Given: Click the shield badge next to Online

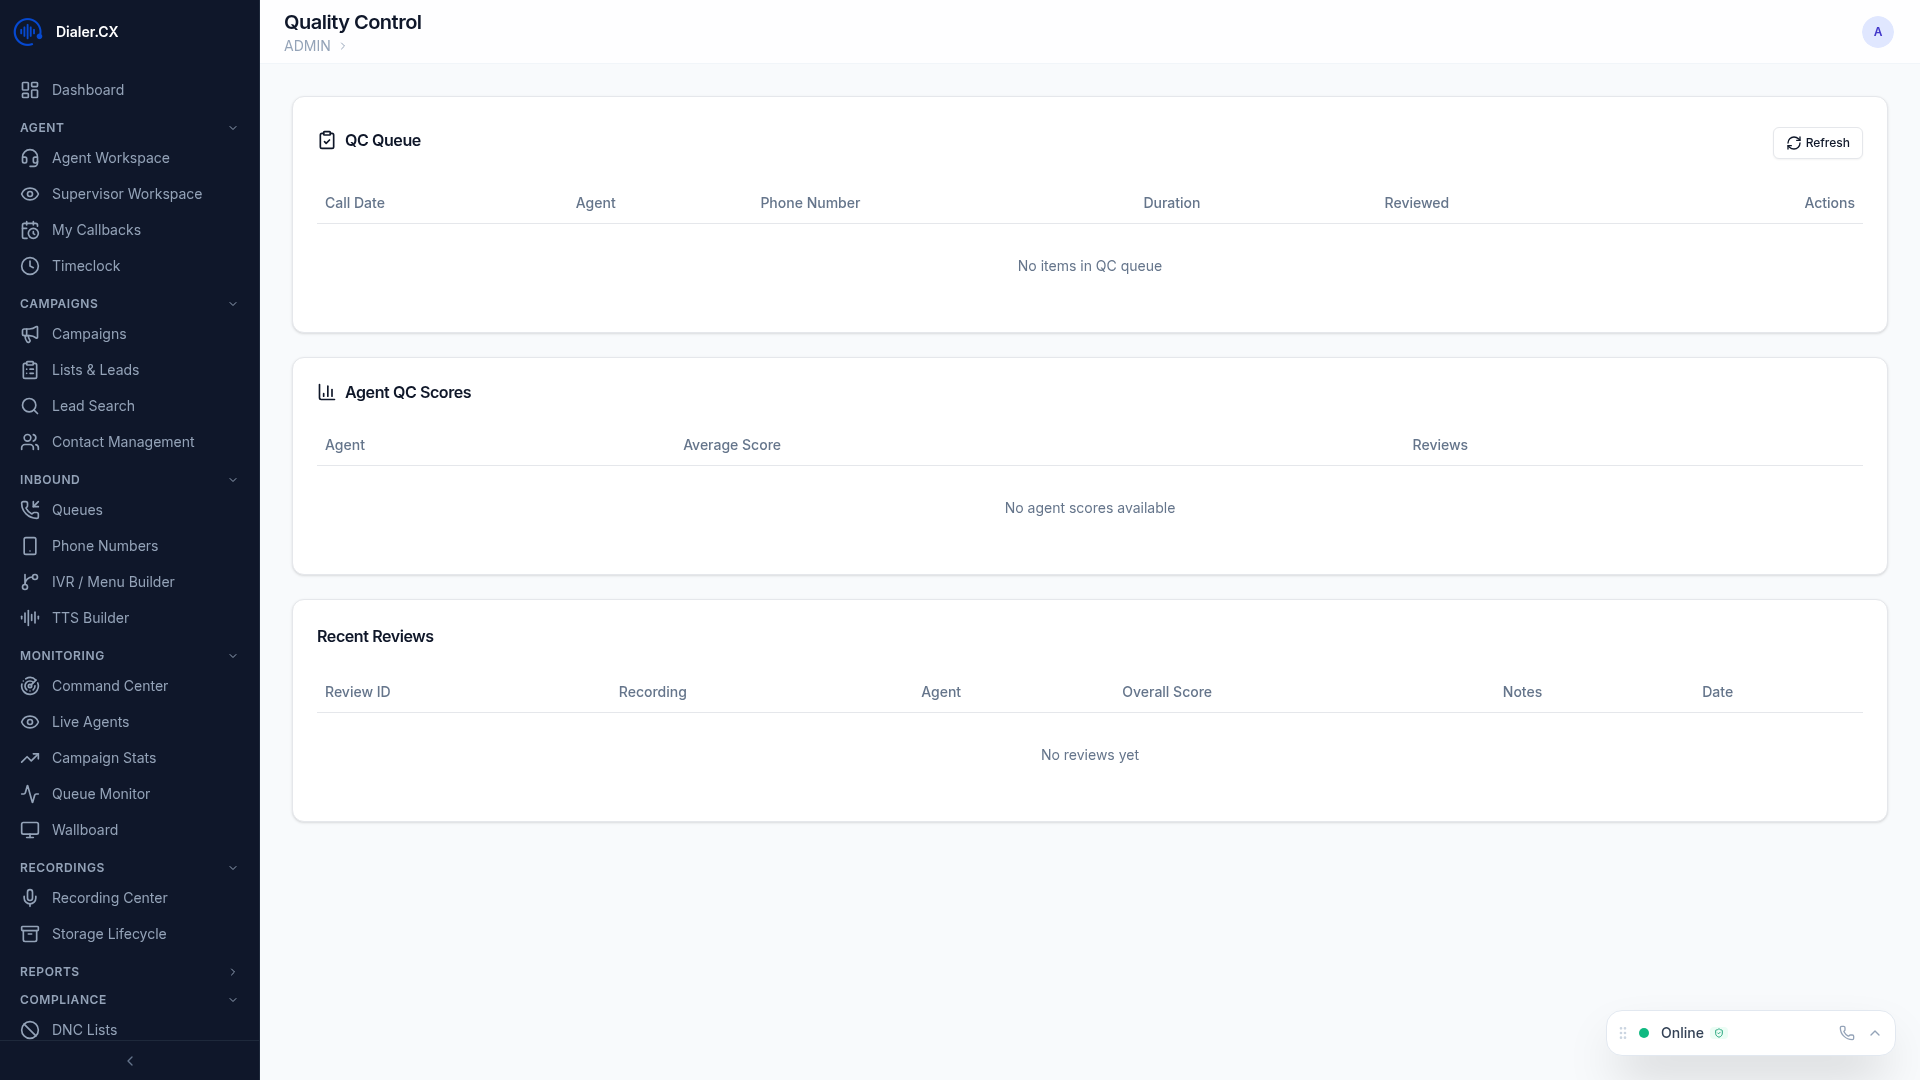Looking at the screenshot, I should click(1720, 1033).
